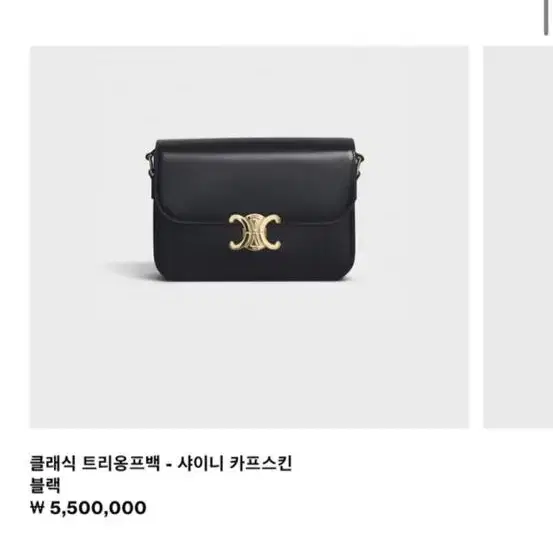This screenshot has height=553, width=553.
Task: Click the word 클래식 in the title
Action: [53, 463]
